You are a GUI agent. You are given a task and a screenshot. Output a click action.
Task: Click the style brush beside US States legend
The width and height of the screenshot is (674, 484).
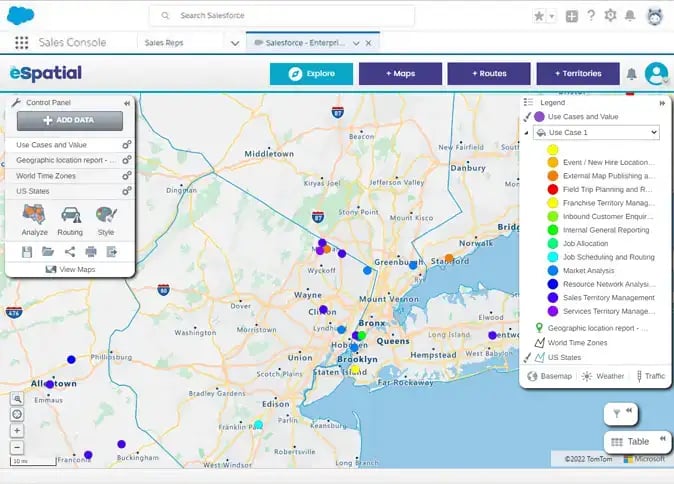(x=527, y=358)
